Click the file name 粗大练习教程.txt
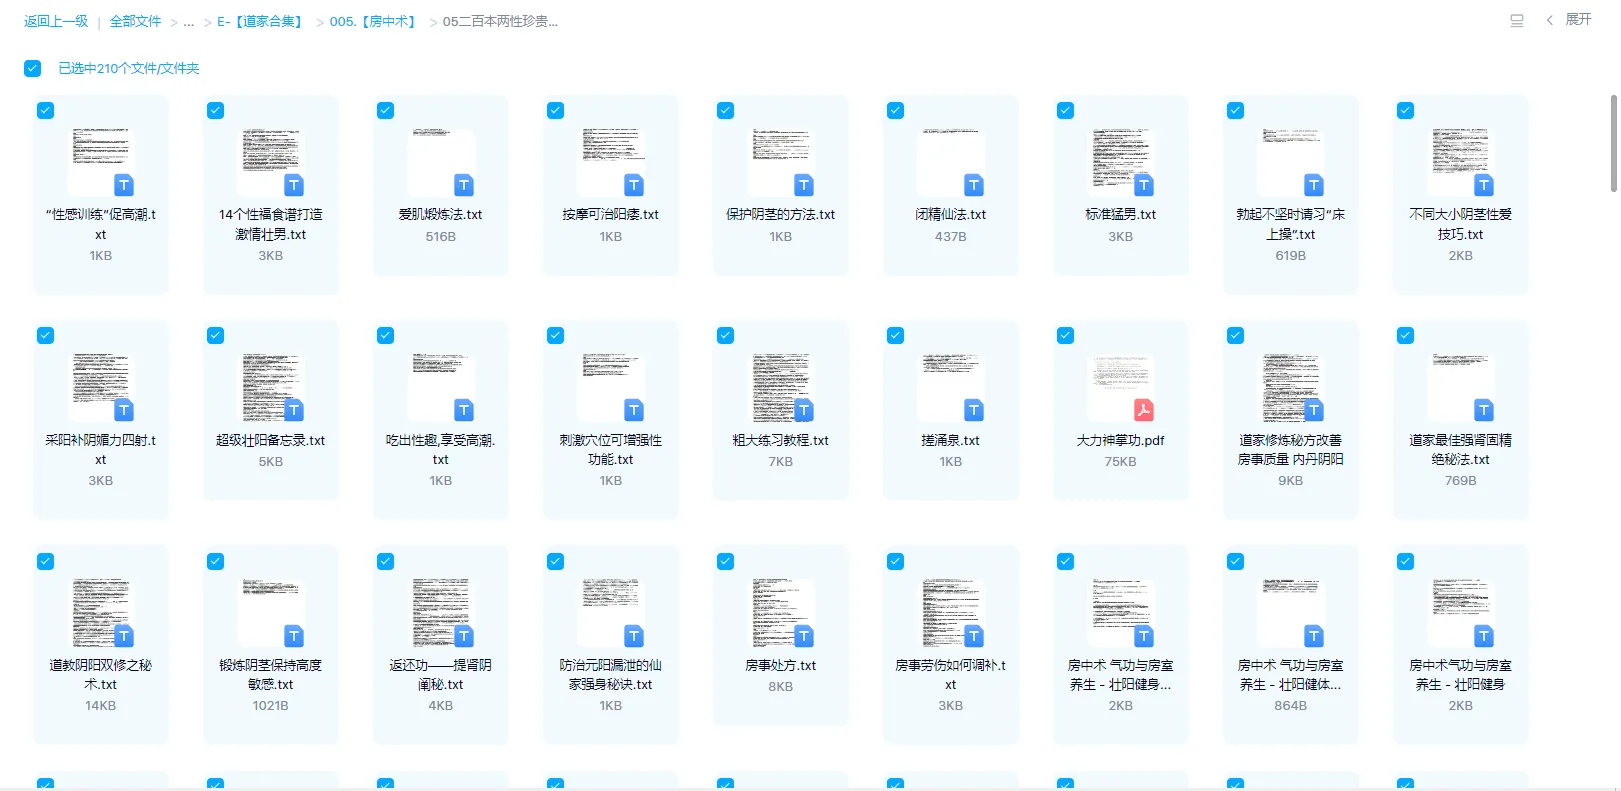Screen dimensions: 1621x791 [x=780, y=440]
